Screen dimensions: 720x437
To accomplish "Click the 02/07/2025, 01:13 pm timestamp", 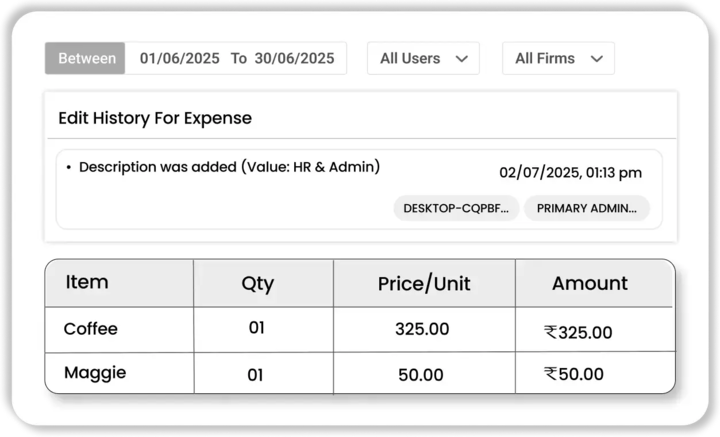I will click(x=570, y=173).
